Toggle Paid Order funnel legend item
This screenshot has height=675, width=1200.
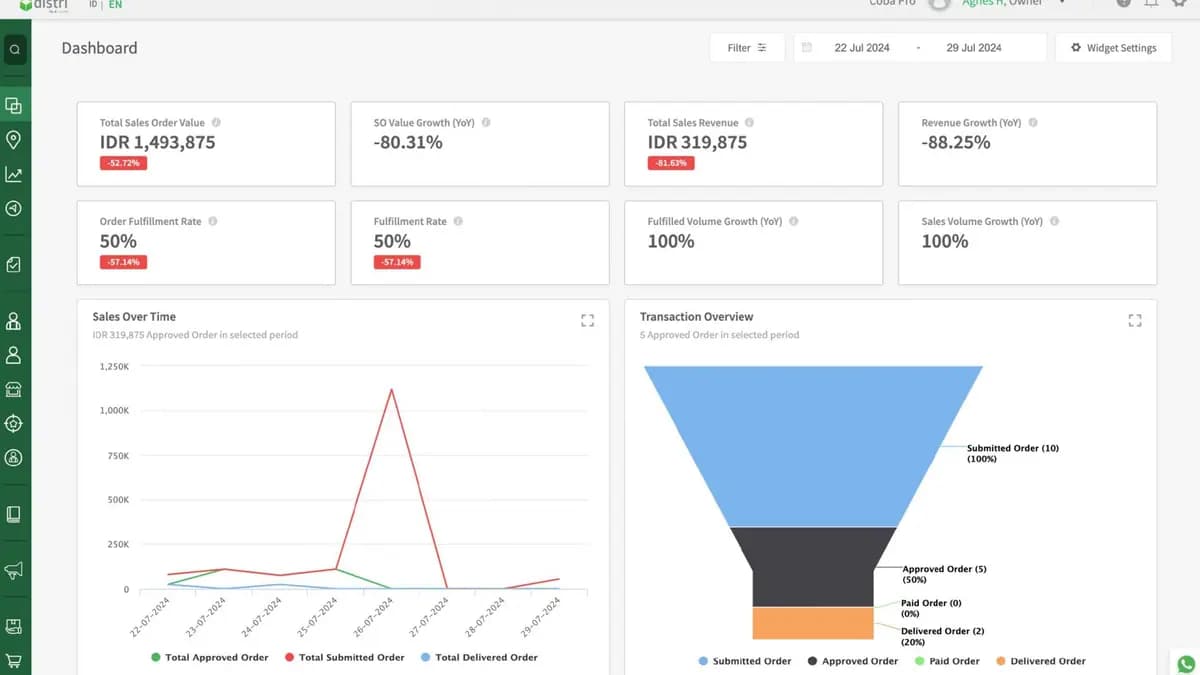pos(947,661)
